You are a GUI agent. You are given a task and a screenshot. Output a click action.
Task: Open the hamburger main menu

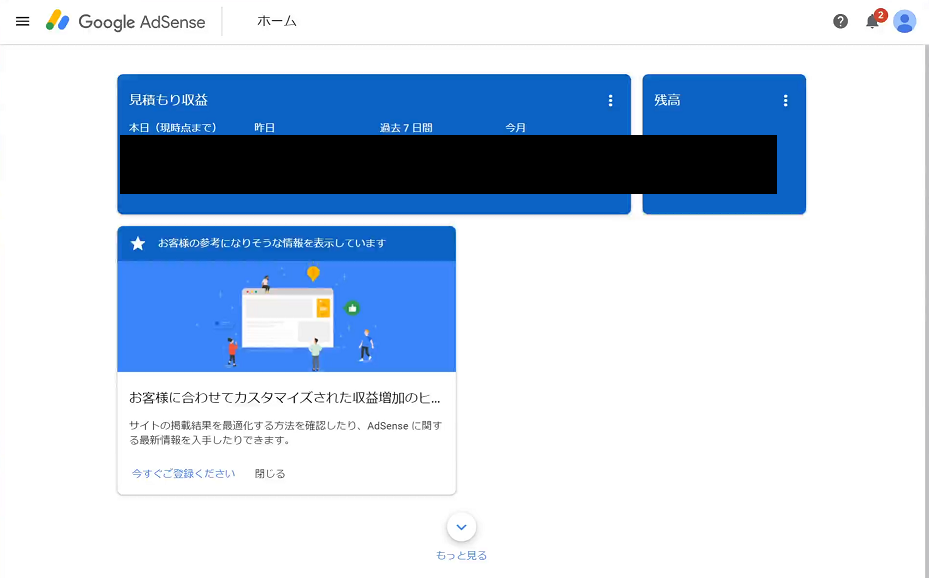pos(23,22)
